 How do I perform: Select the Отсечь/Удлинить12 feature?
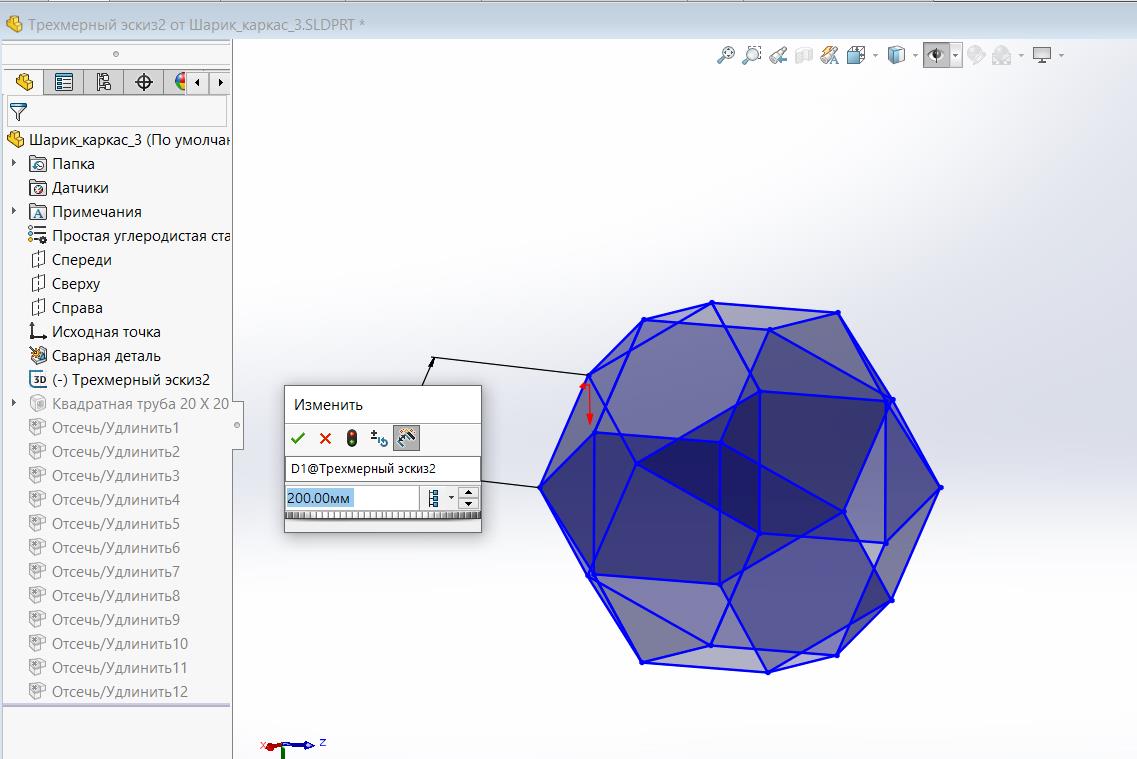[107, 692]
